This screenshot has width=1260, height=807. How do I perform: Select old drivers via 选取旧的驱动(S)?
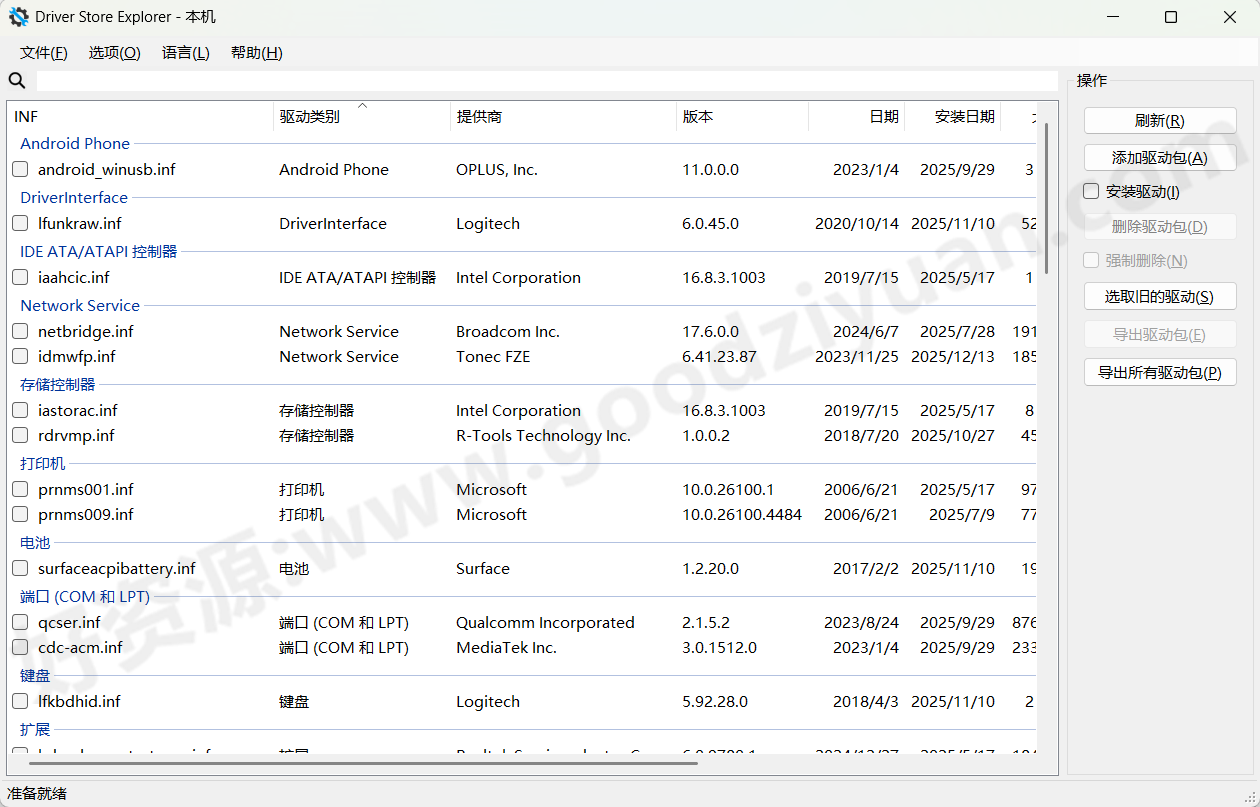tap(1159, 296)
